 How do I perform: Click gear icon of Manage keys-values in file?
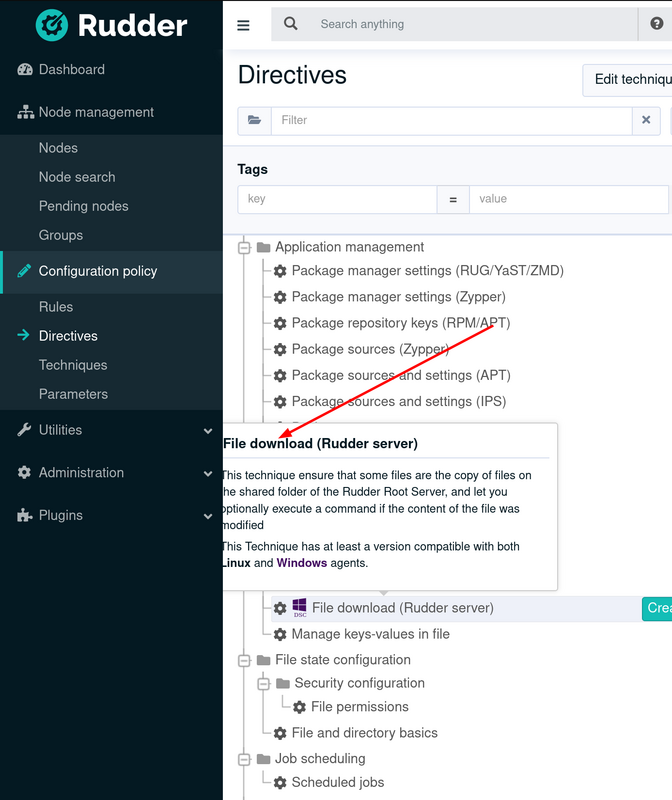click(280, 634)
